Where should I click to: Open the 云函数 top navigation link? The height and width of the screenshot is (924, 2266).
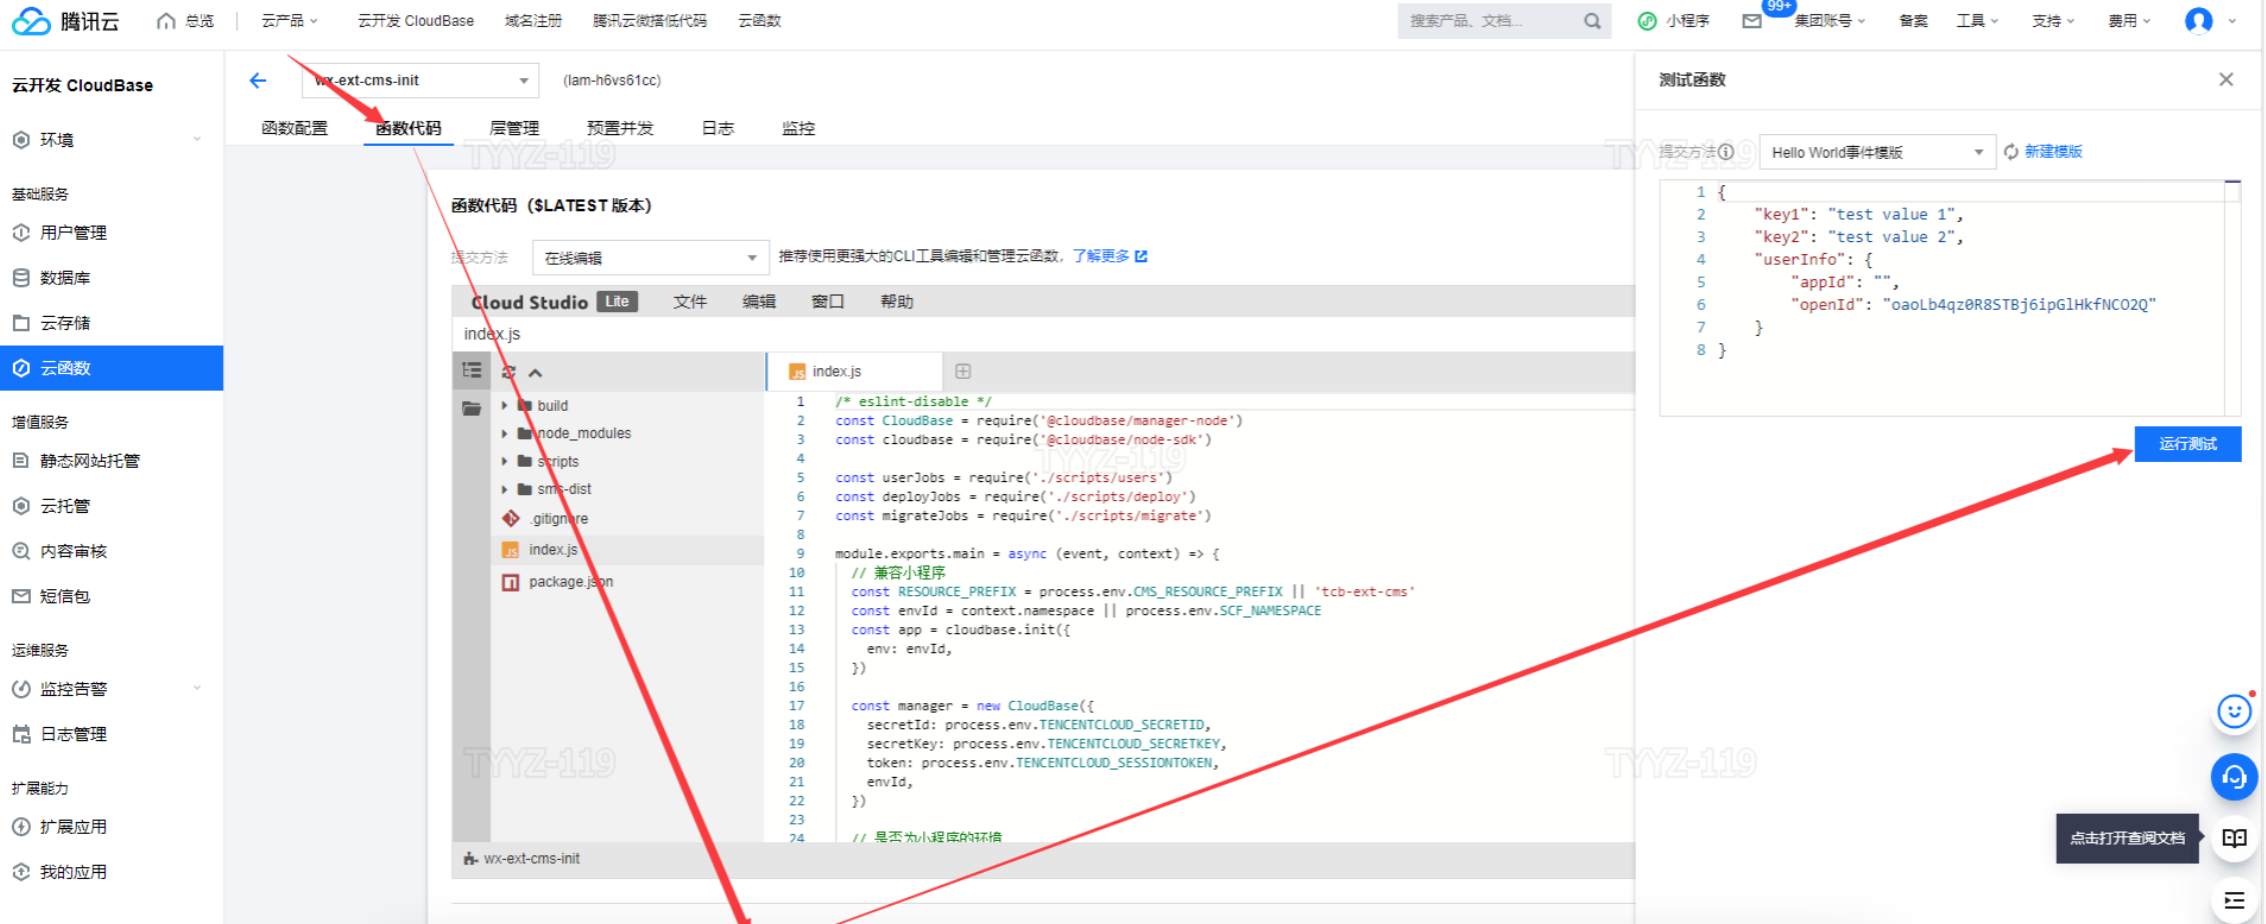coord(759,20)
